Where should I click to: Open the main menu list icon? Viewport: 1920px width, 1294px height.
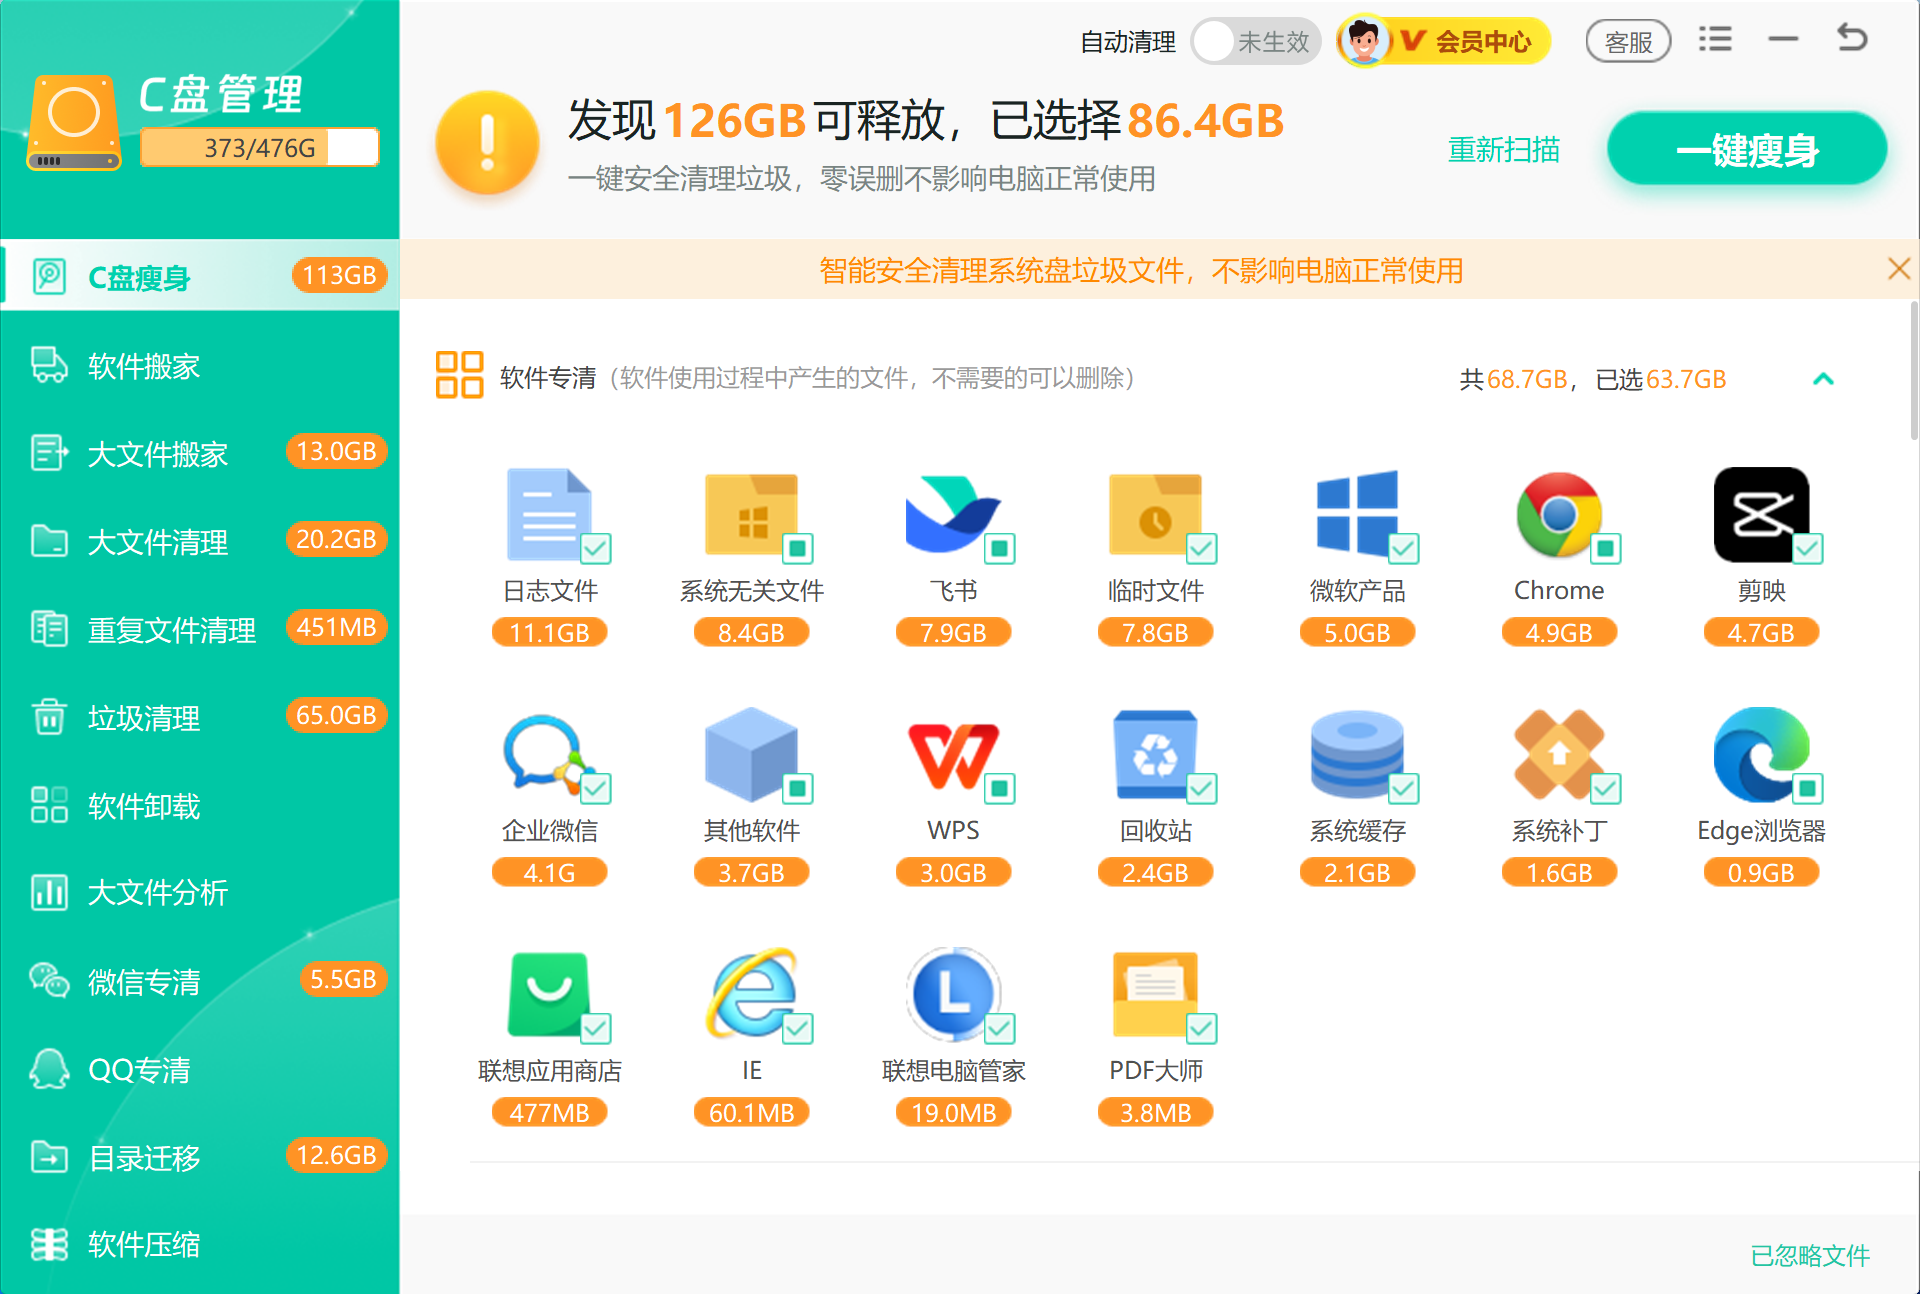pyautogui.click(x=1715, y=40)
